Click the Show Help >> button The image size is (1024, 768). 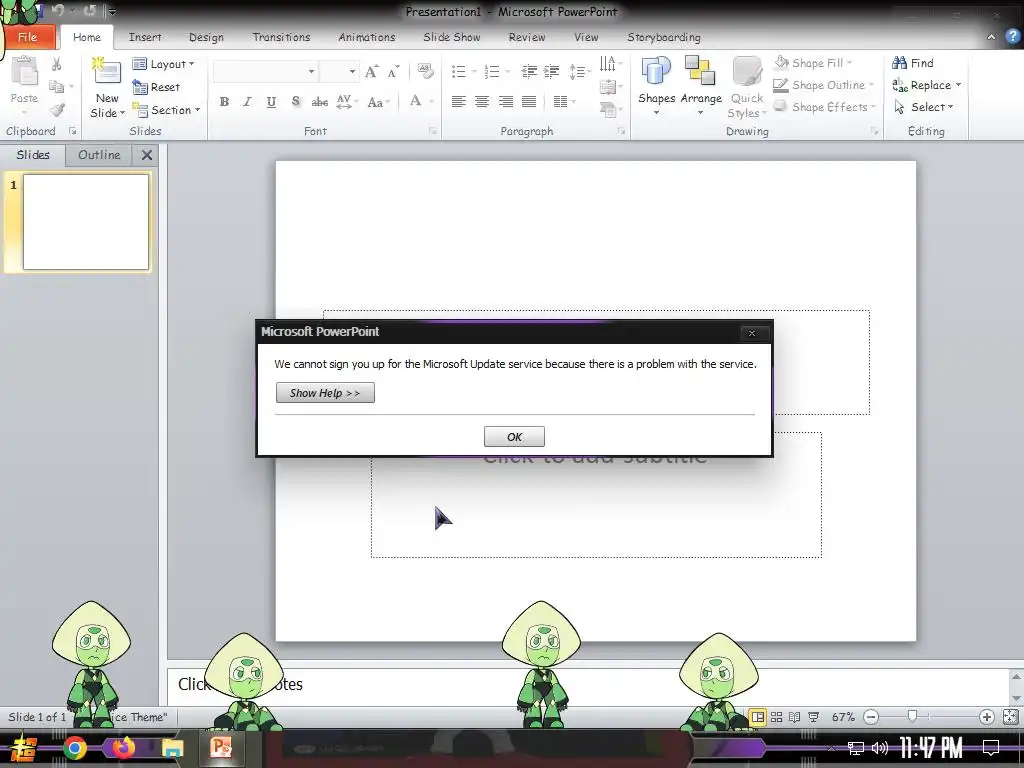325,392
